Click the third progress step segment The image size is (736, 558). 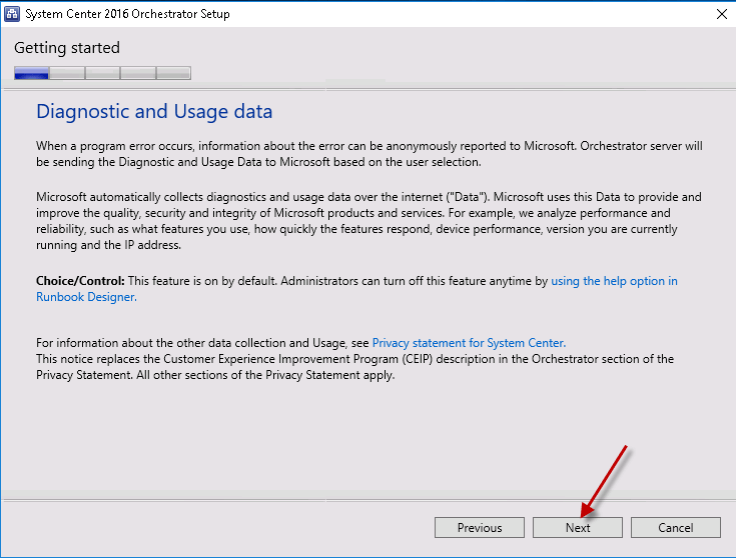pos(102,72)
